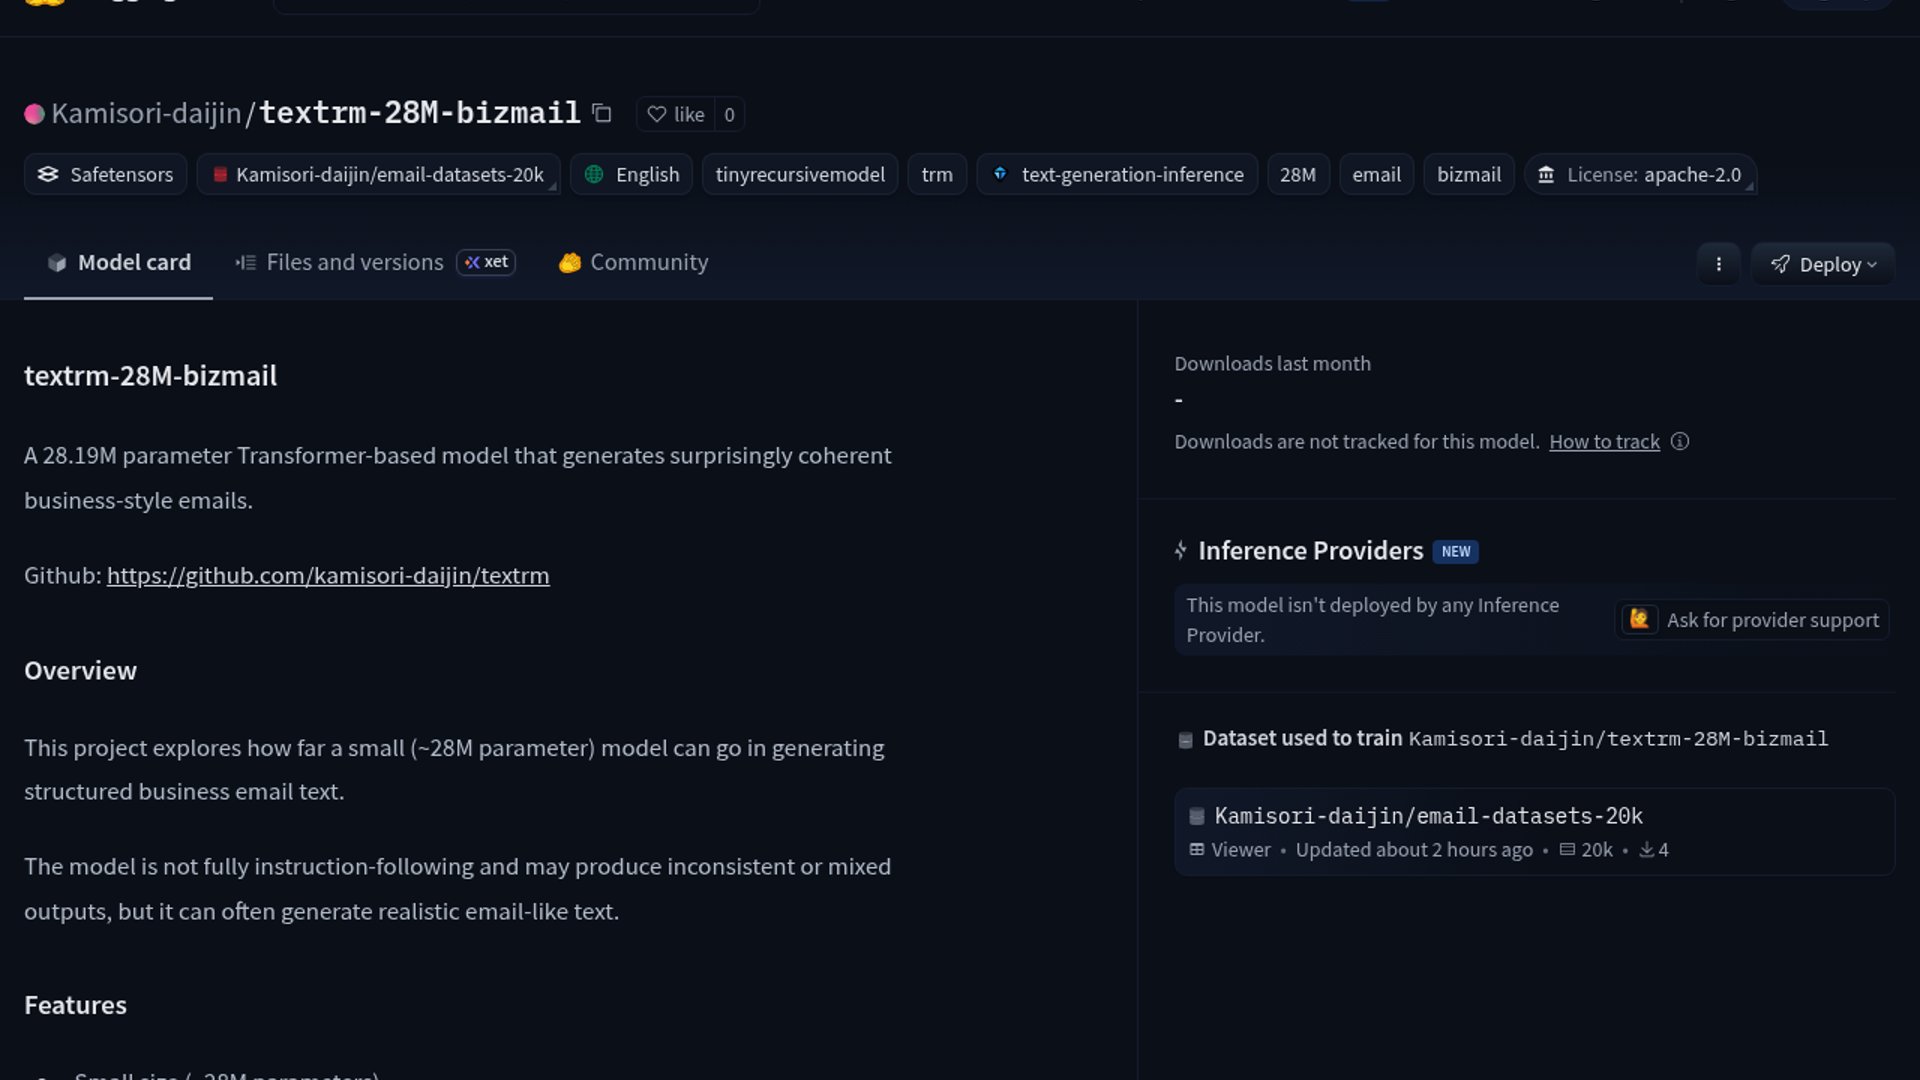Select the English language tag

point(631,175)
